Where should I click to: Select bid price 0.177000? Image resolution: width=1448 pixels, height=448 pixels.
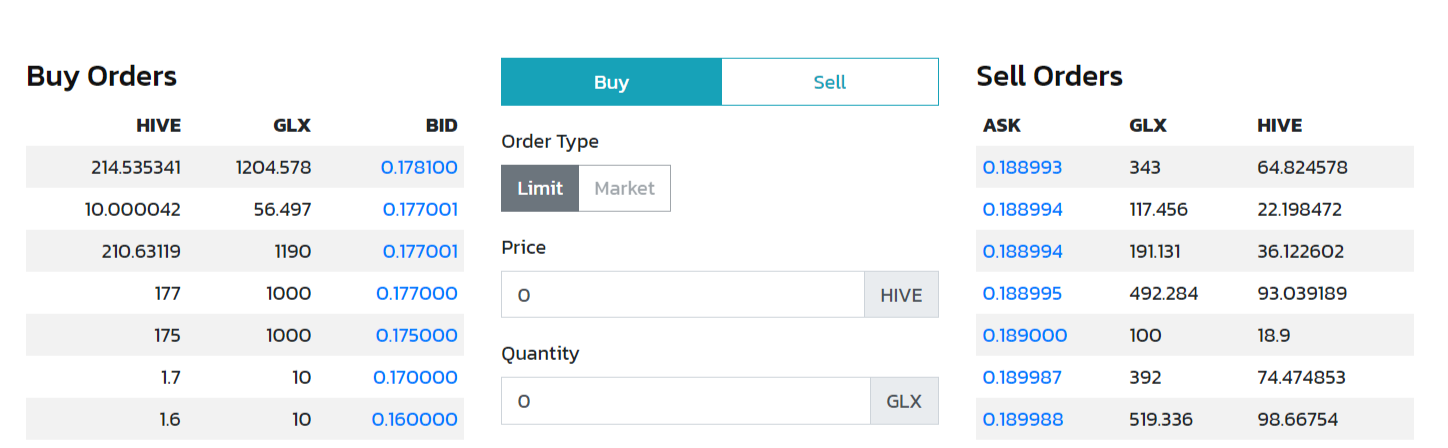pos(417,293)
